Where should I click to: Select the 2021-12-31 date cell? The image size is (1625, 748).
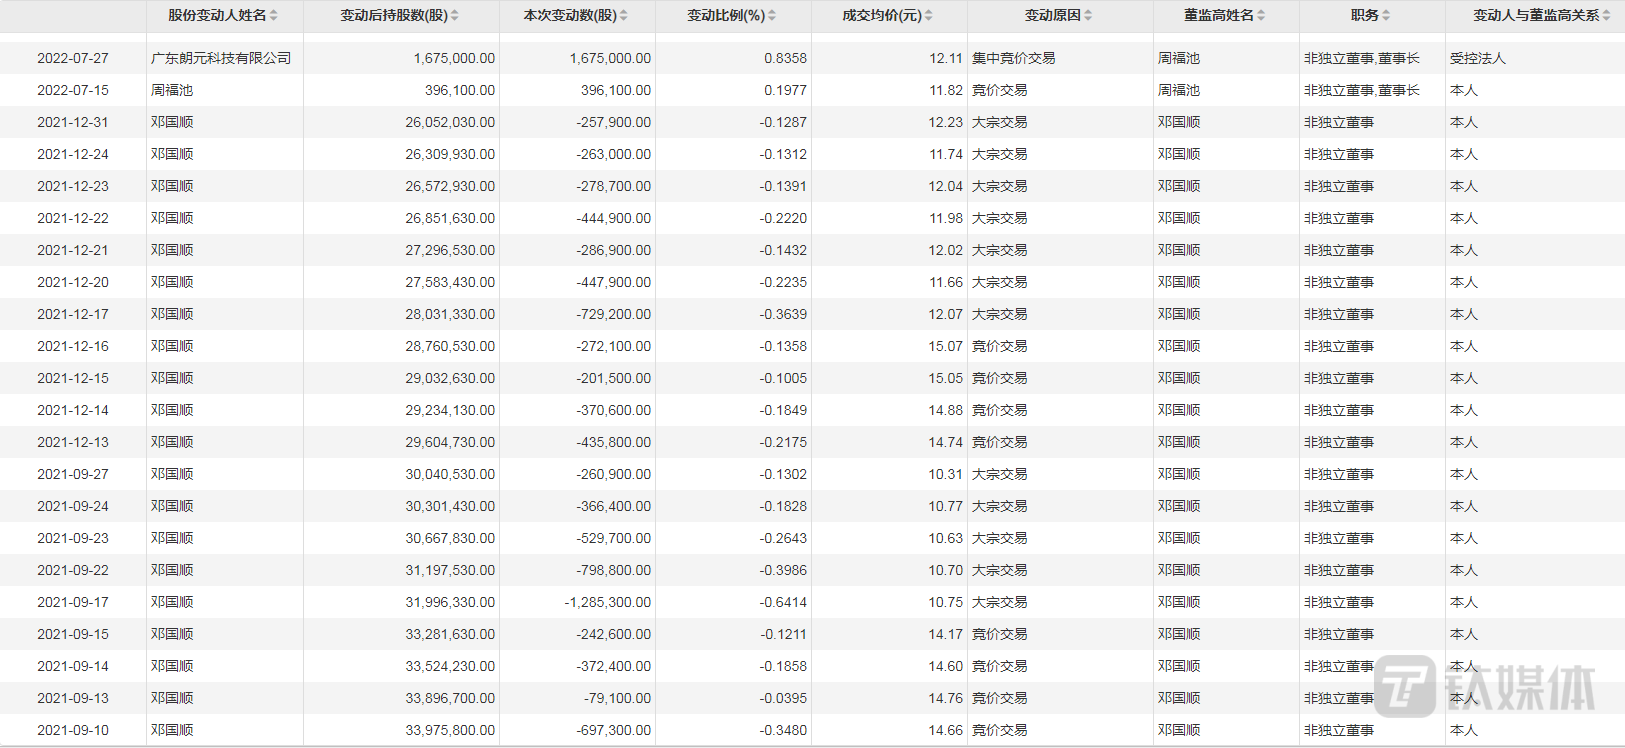(x=73, y=122)
